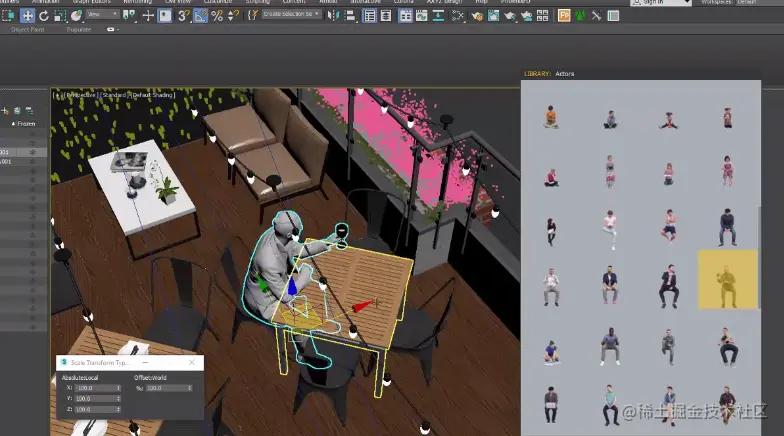Click Select and Manipulate crosshair icon
Screen dimensions: 784x436
tap(148, 16)
